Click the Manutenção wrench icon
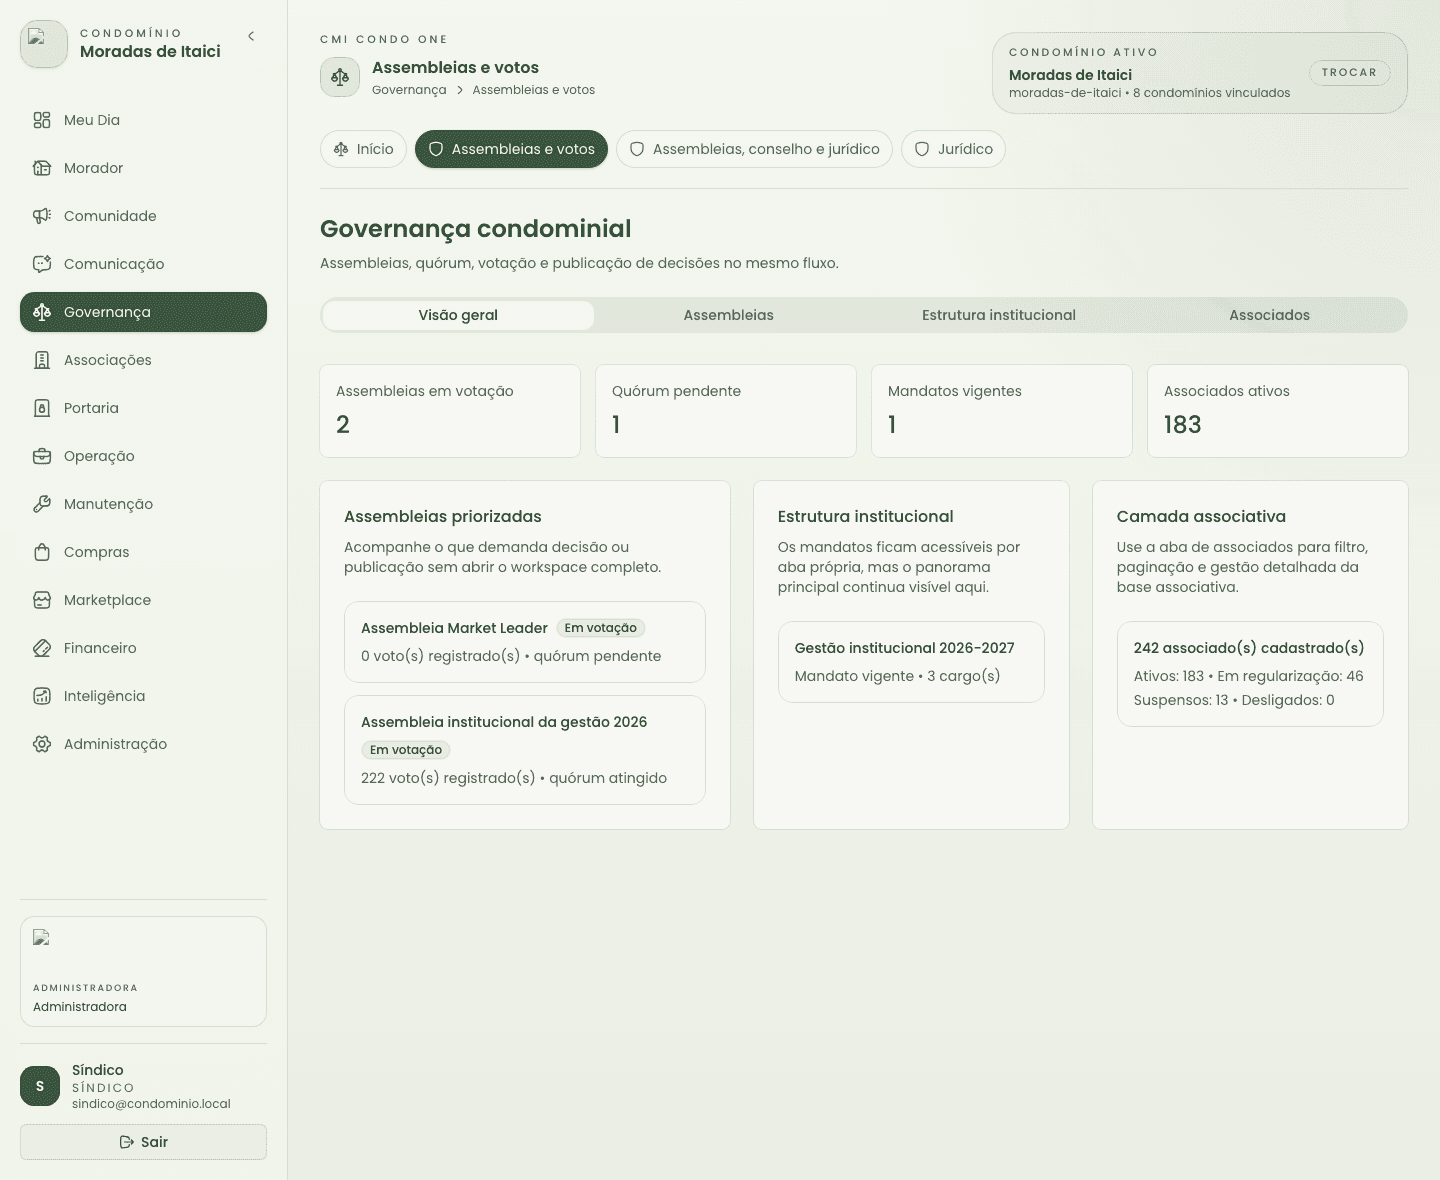 coord(42,504)
